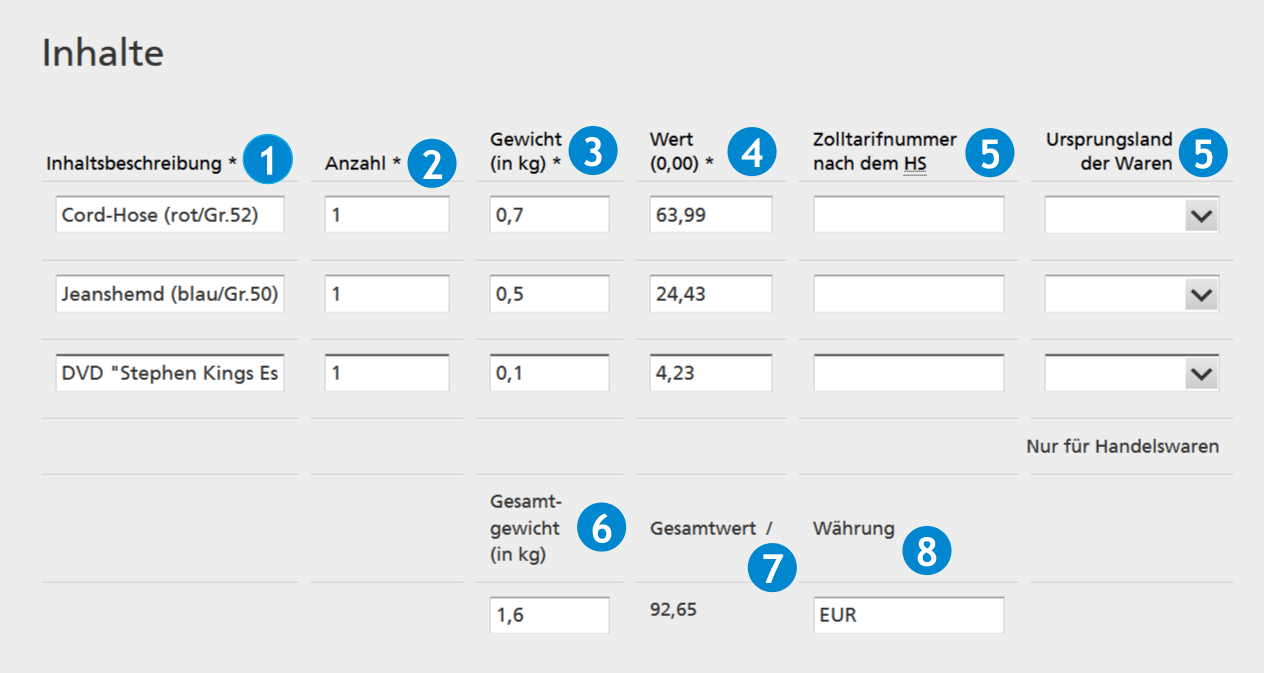Click the Jeanshemd weight field showing 0,5
Screen dimensions: 1264x673
pyautogui.click(x=549, y=295)
